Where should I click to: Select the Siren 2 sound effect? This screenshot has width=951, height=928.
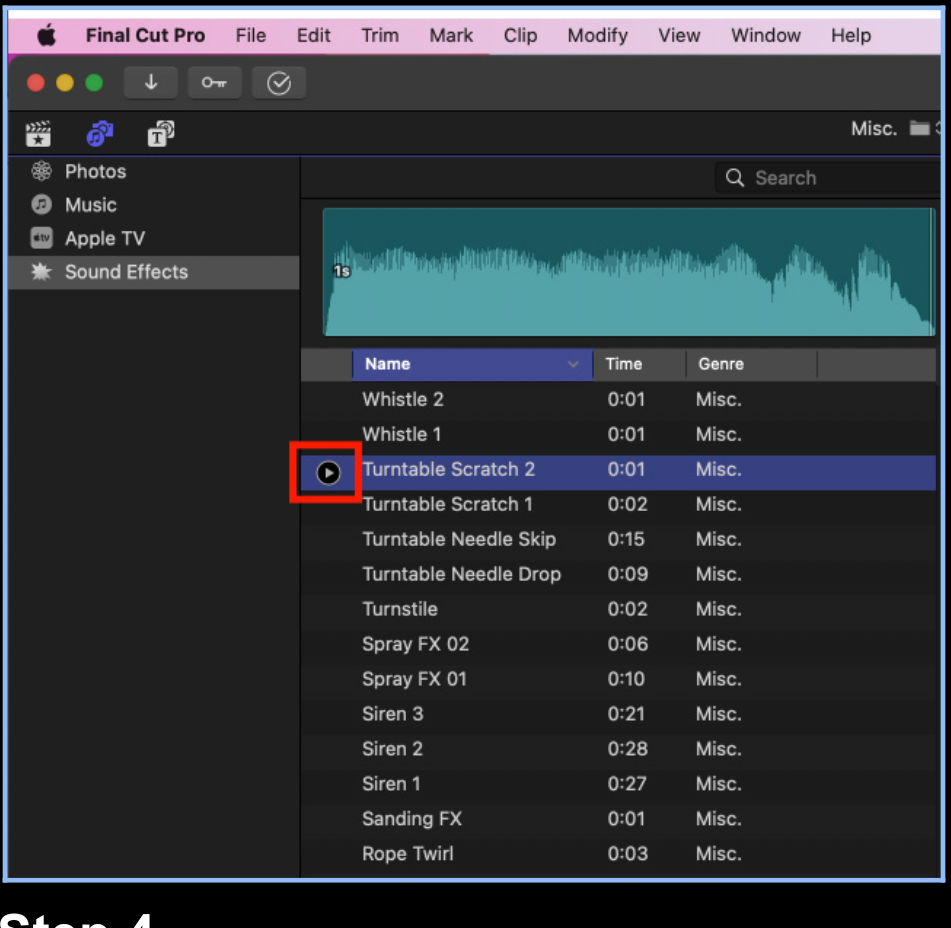(619, 749)
